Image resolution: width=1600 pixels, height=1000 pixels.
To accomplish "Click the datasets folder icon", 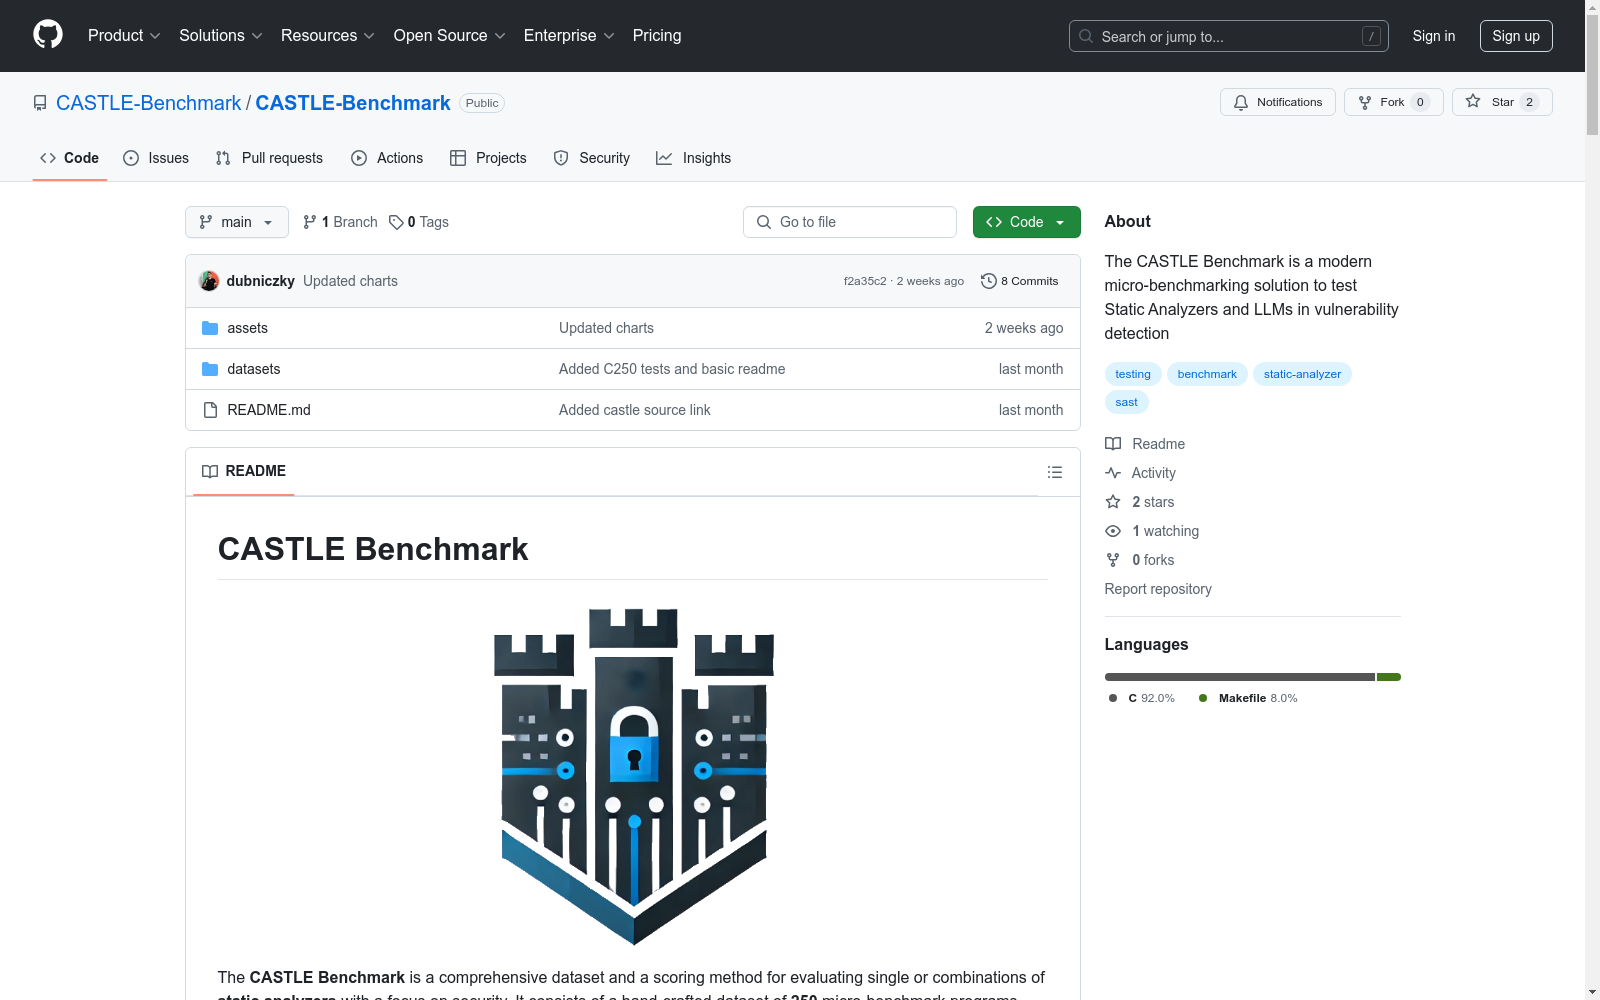I will (210, 369).
